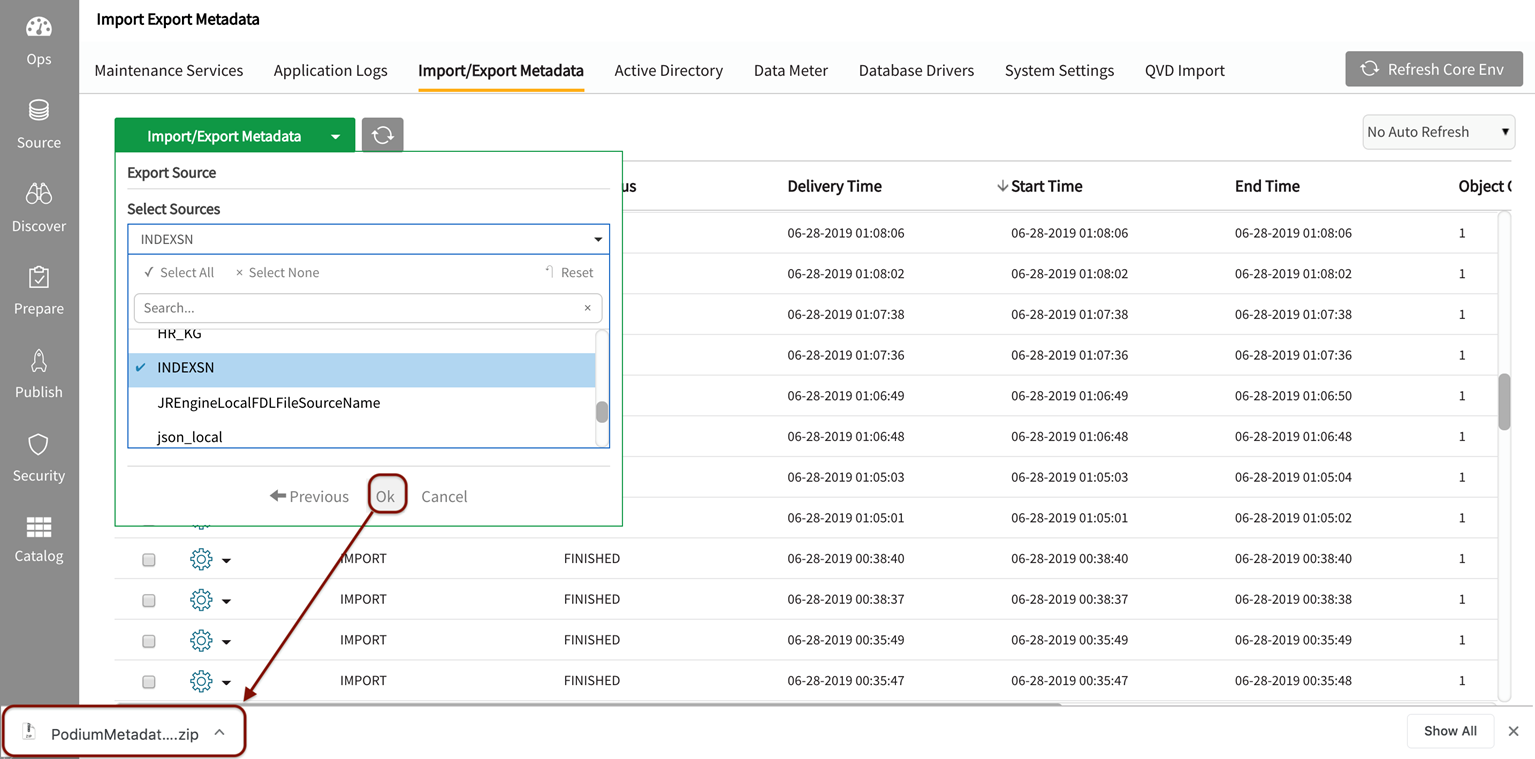Open the Ops dashboard icon
The width and height of the screenshot is (1535, 759).
[39, 28]
